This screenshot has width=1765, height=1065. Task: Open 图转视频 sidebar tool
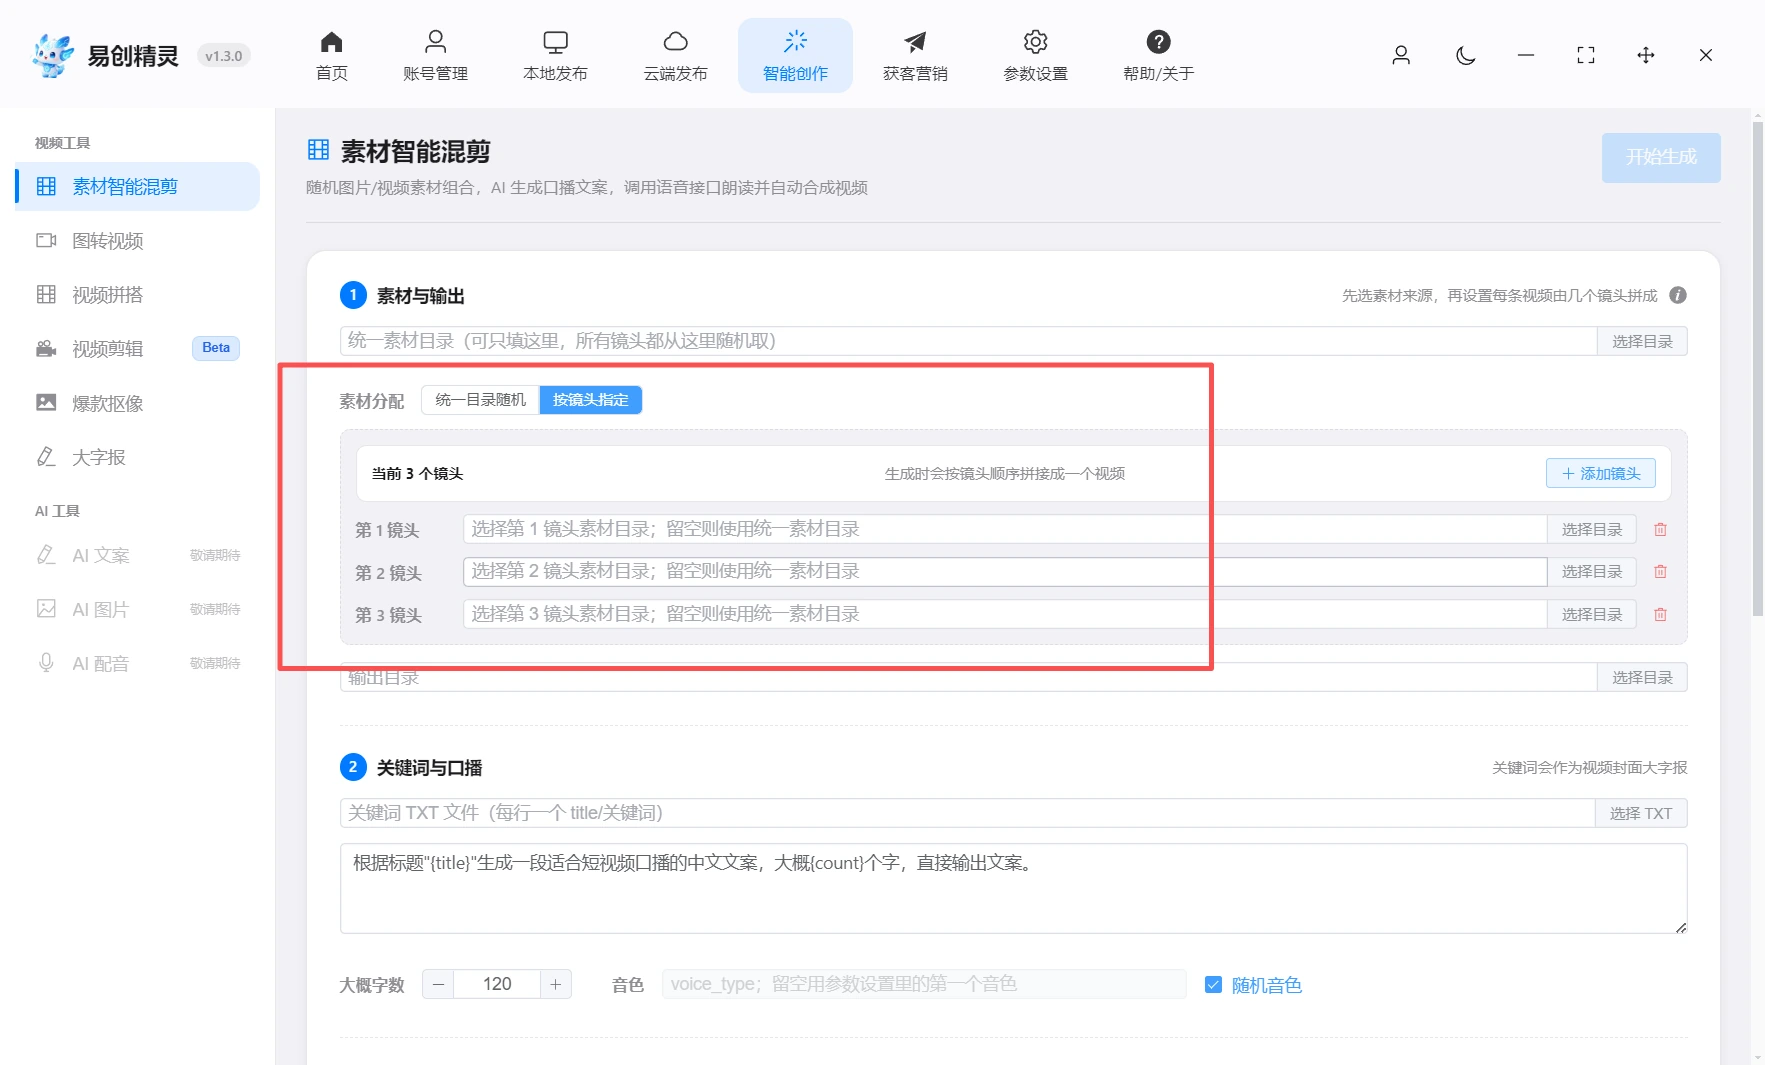(138, 241)
